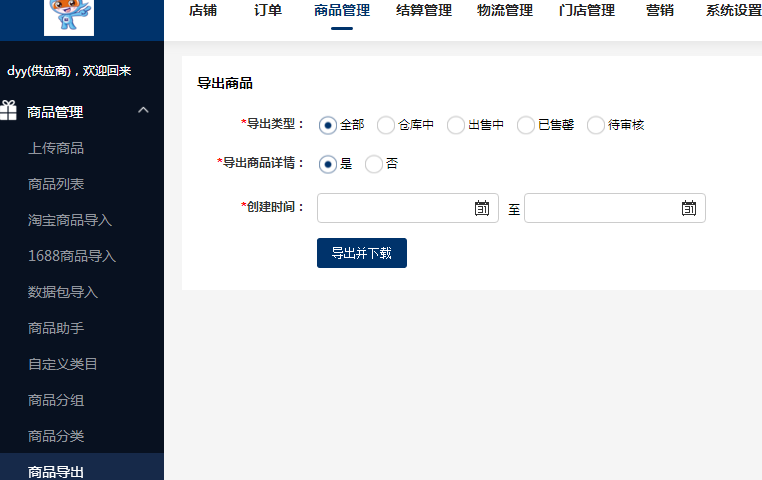Choose the 待审核 radio option
The image size is (762, 480).
click(595, 125)
